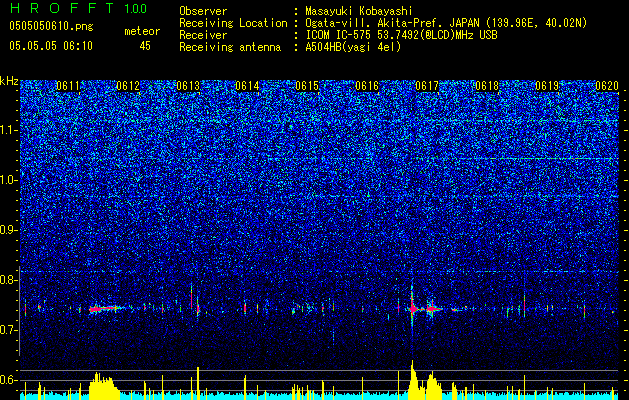
Task: Click the 1.1 kHz axis label
Action: tap(8, 130)
